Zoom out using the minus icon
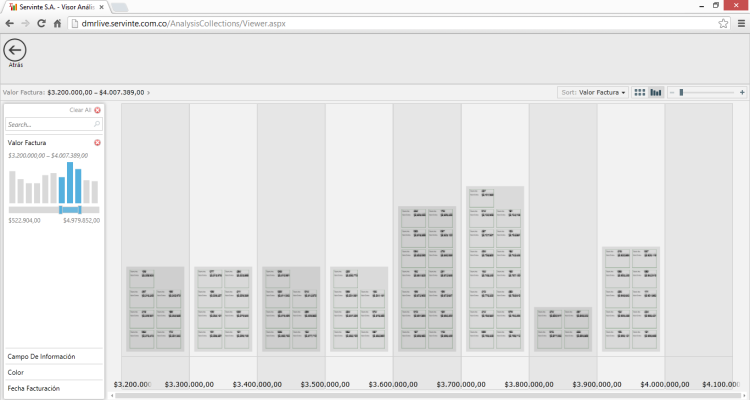This screenshot has width=750, height=400. tap(672, 92)
